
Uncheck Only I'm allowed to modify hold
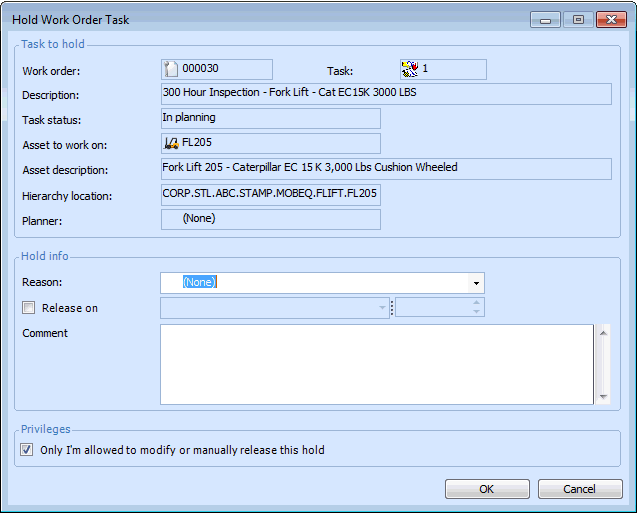[27, 450]
